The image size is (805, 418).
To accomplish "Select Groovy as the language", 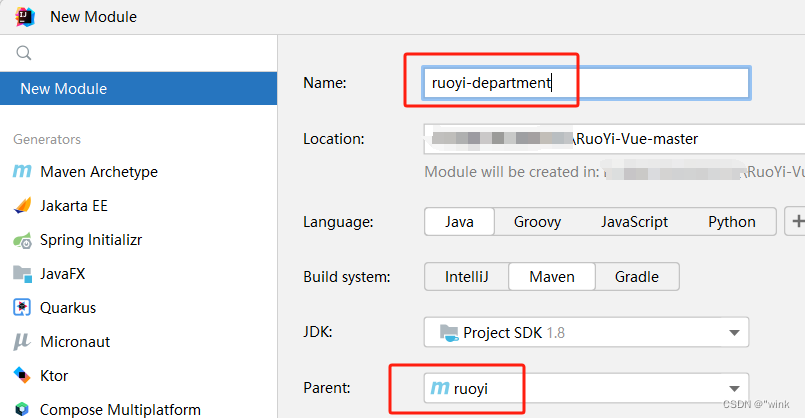I will tap(537, 221).
